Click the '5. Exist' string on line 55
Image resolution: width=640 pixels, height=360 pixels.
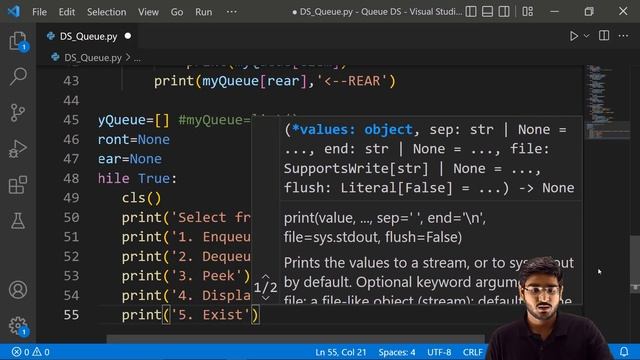[210, 315]
